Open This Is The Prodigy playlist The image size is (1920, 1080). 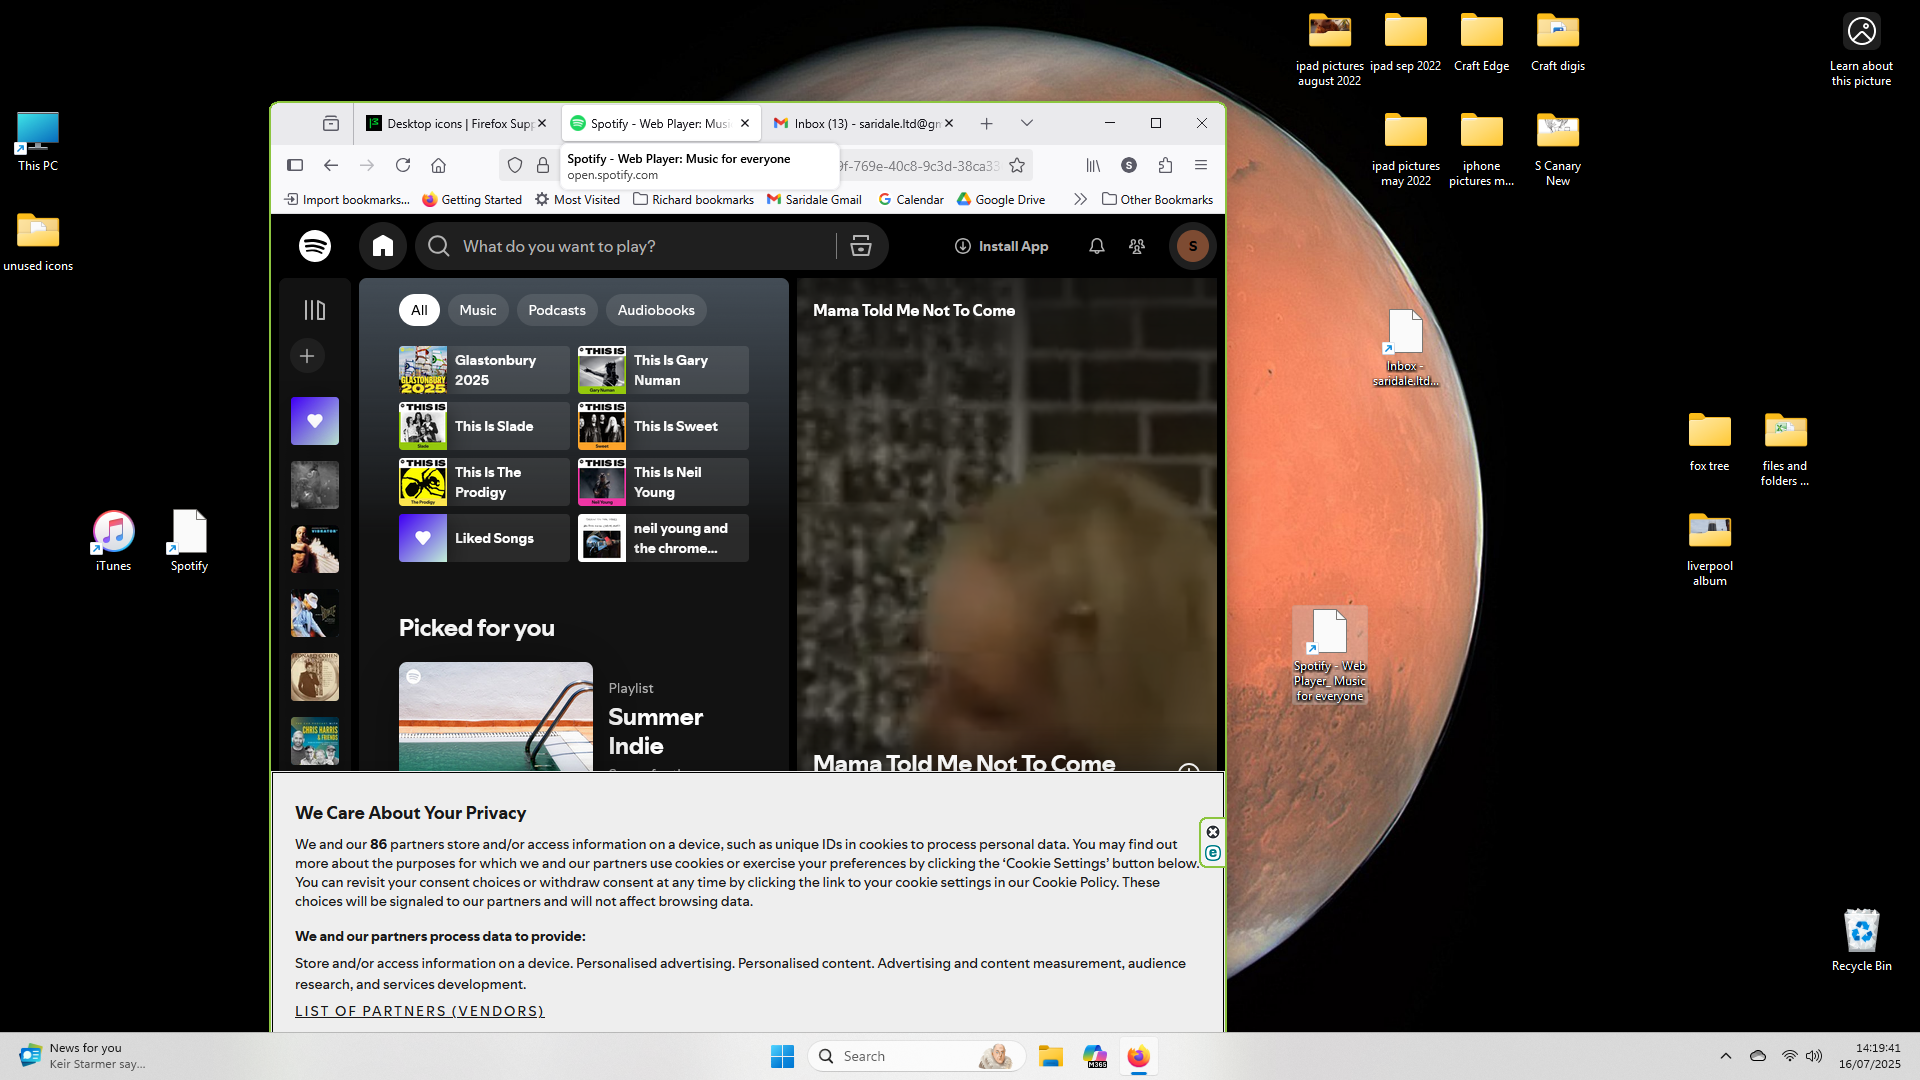tap(484, 482)
